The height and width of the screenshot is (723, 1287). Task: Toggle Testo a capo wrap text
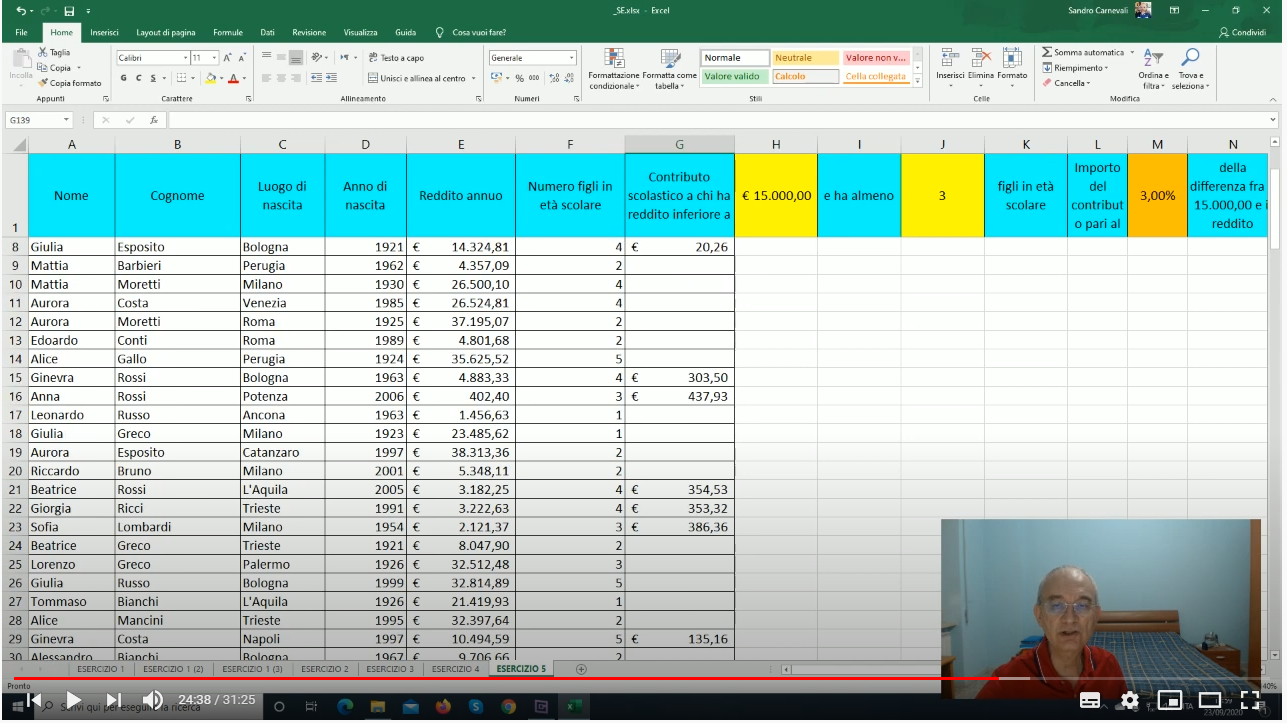396,58
